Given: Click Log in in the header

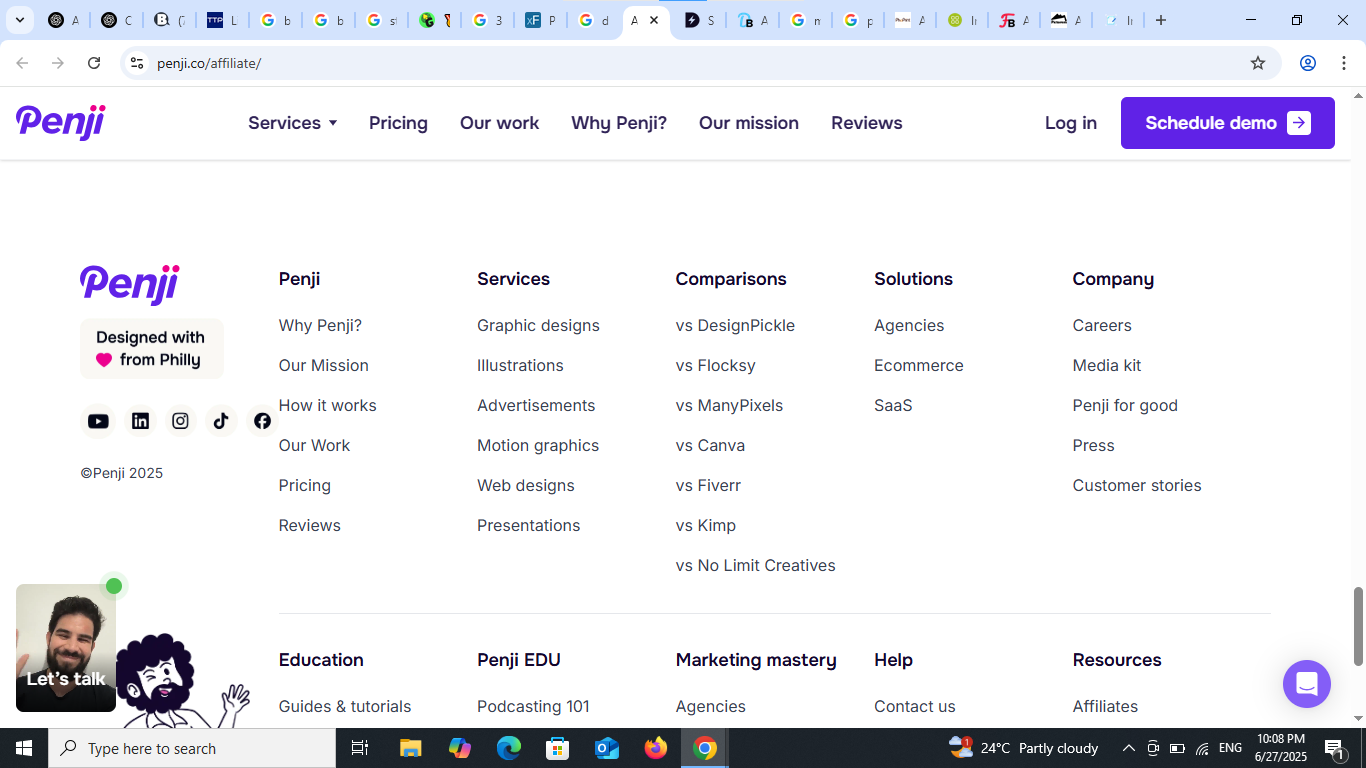Looking at the screenshot, I should (x=1071, y=123).
